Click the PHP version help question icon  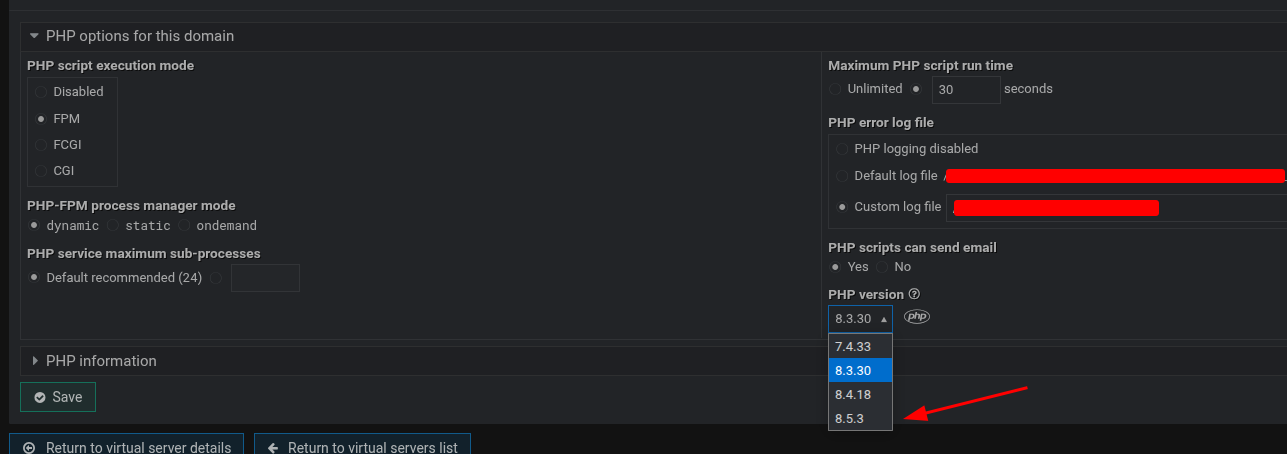[914, 294]
